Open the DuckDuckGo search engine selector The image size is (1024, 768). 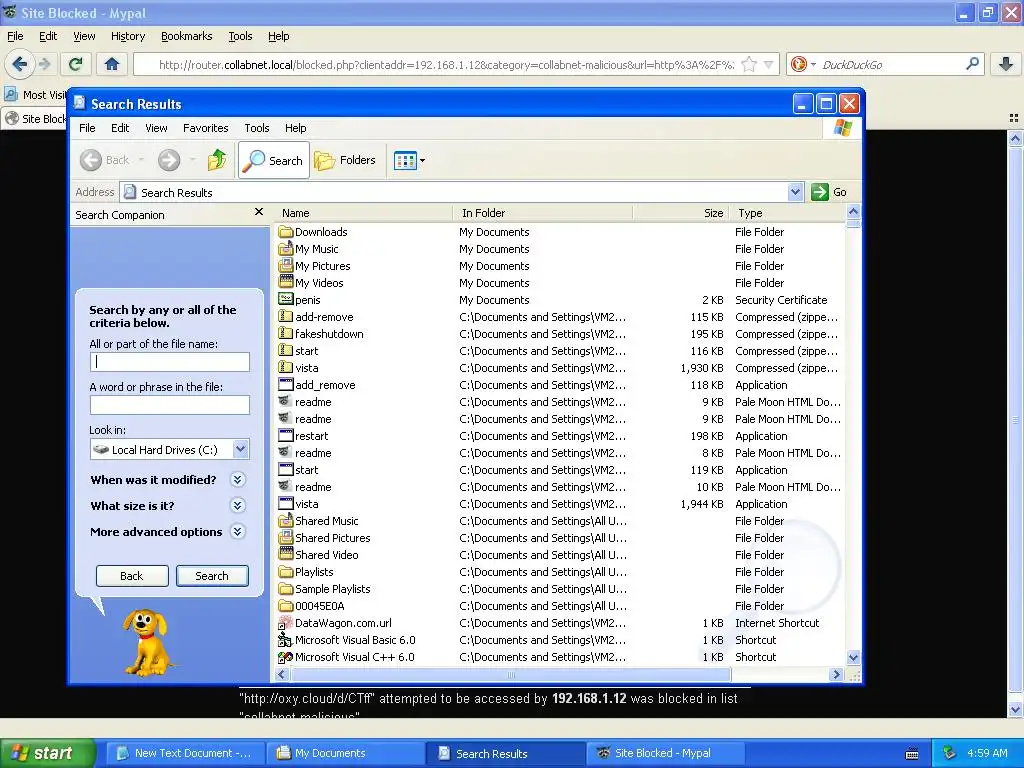click(803, 64)
